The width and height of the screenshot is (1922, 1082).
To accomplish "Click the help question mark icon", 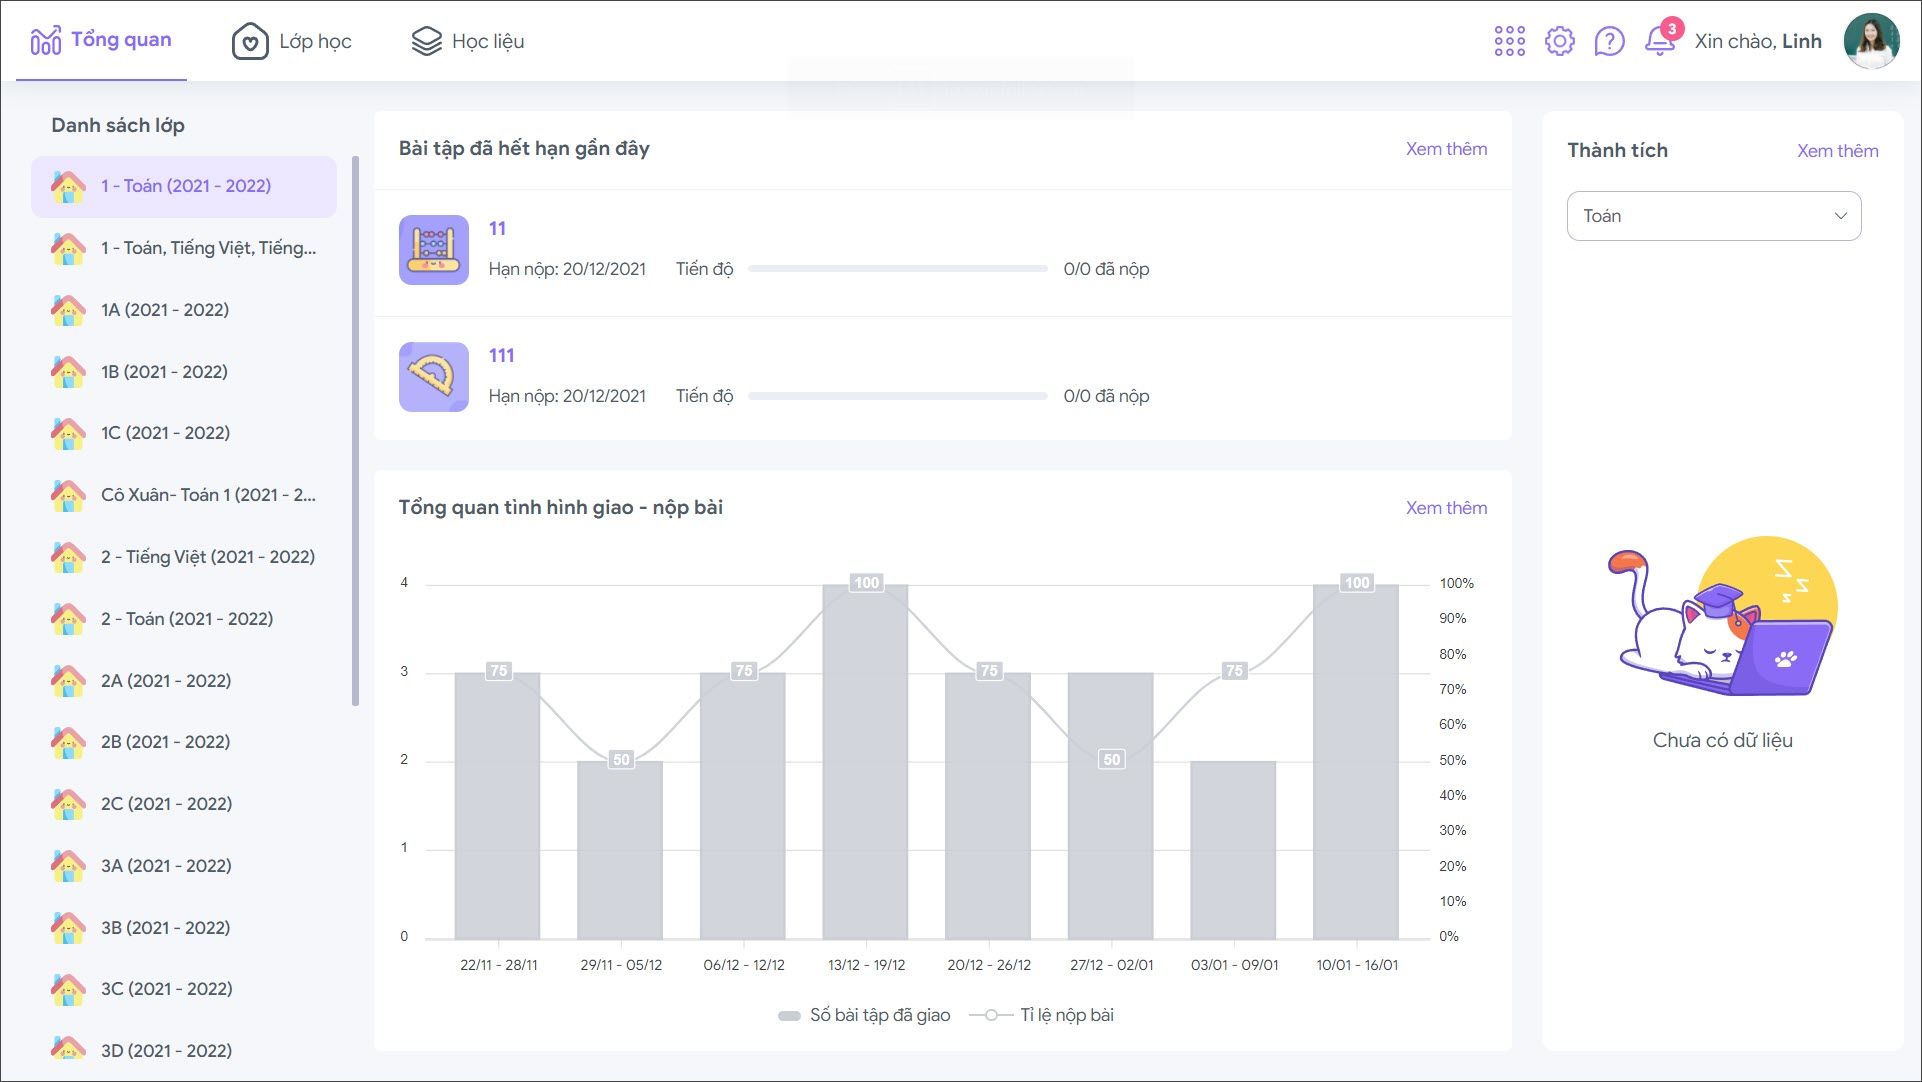I will pyautogui.click(x=1609, y=41).
